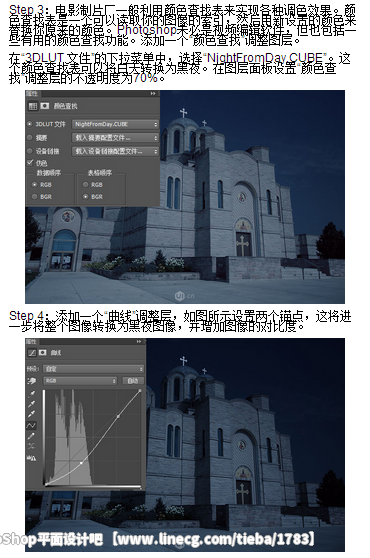Click the smooth curve values icon

click(32, 446)
